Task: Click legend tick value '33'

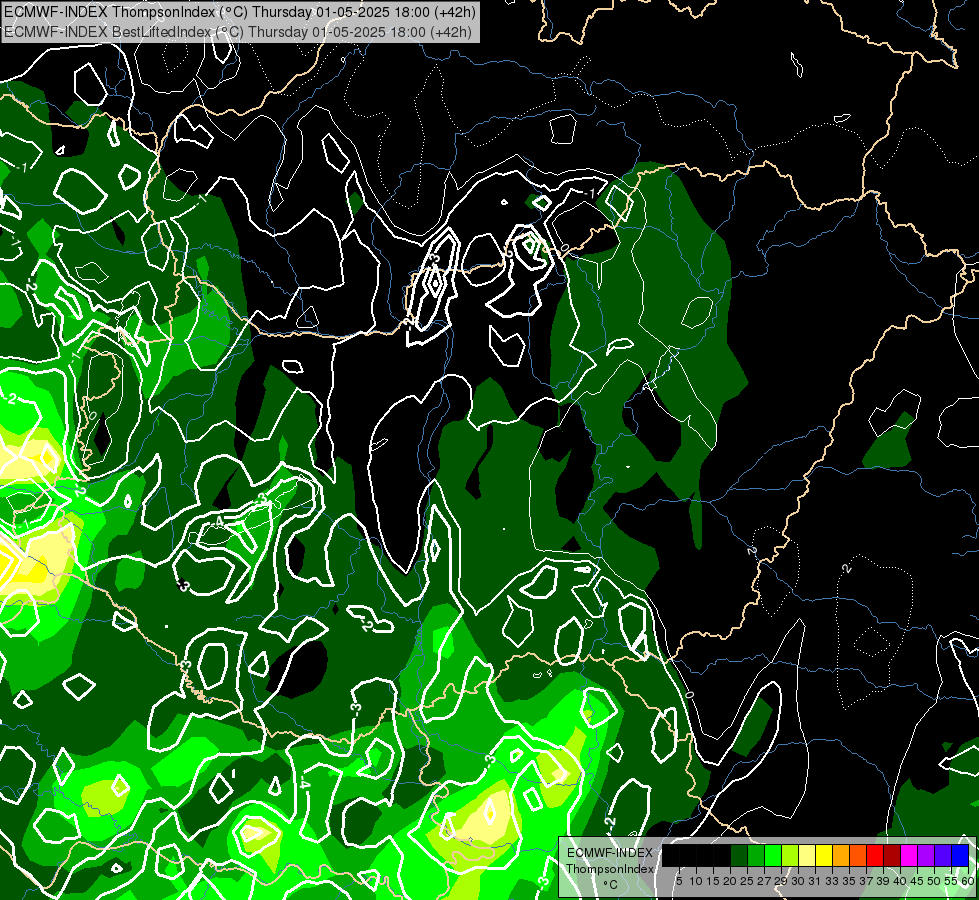Action: (832, 881)
